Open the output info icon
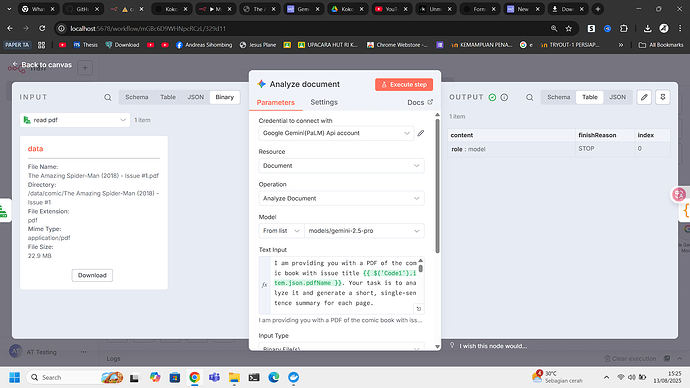The height and width of the screenshot is (388, 690). point(504,97)
